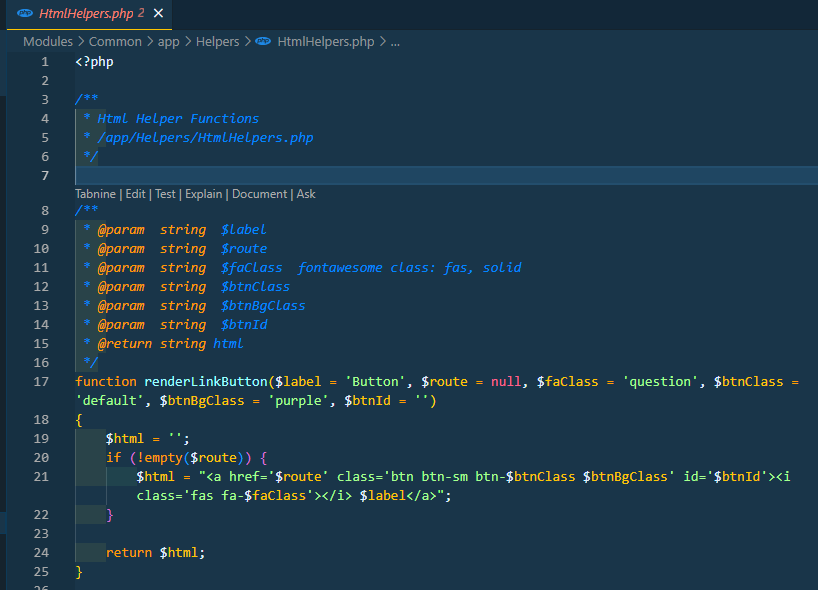Open HtmlHelpers.php breadcrumb segment
This screenshot has width=818, height=590.
click(326, 42)
